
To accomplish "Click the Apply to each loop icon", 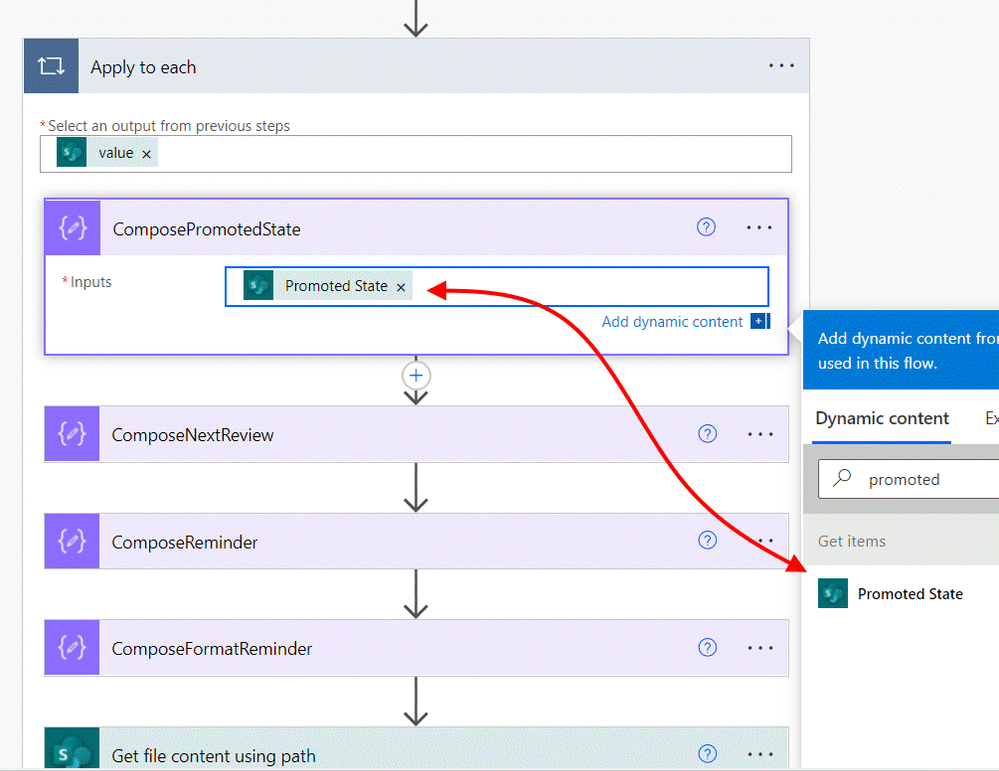I will pyautogui.click(x=51, y=66).
